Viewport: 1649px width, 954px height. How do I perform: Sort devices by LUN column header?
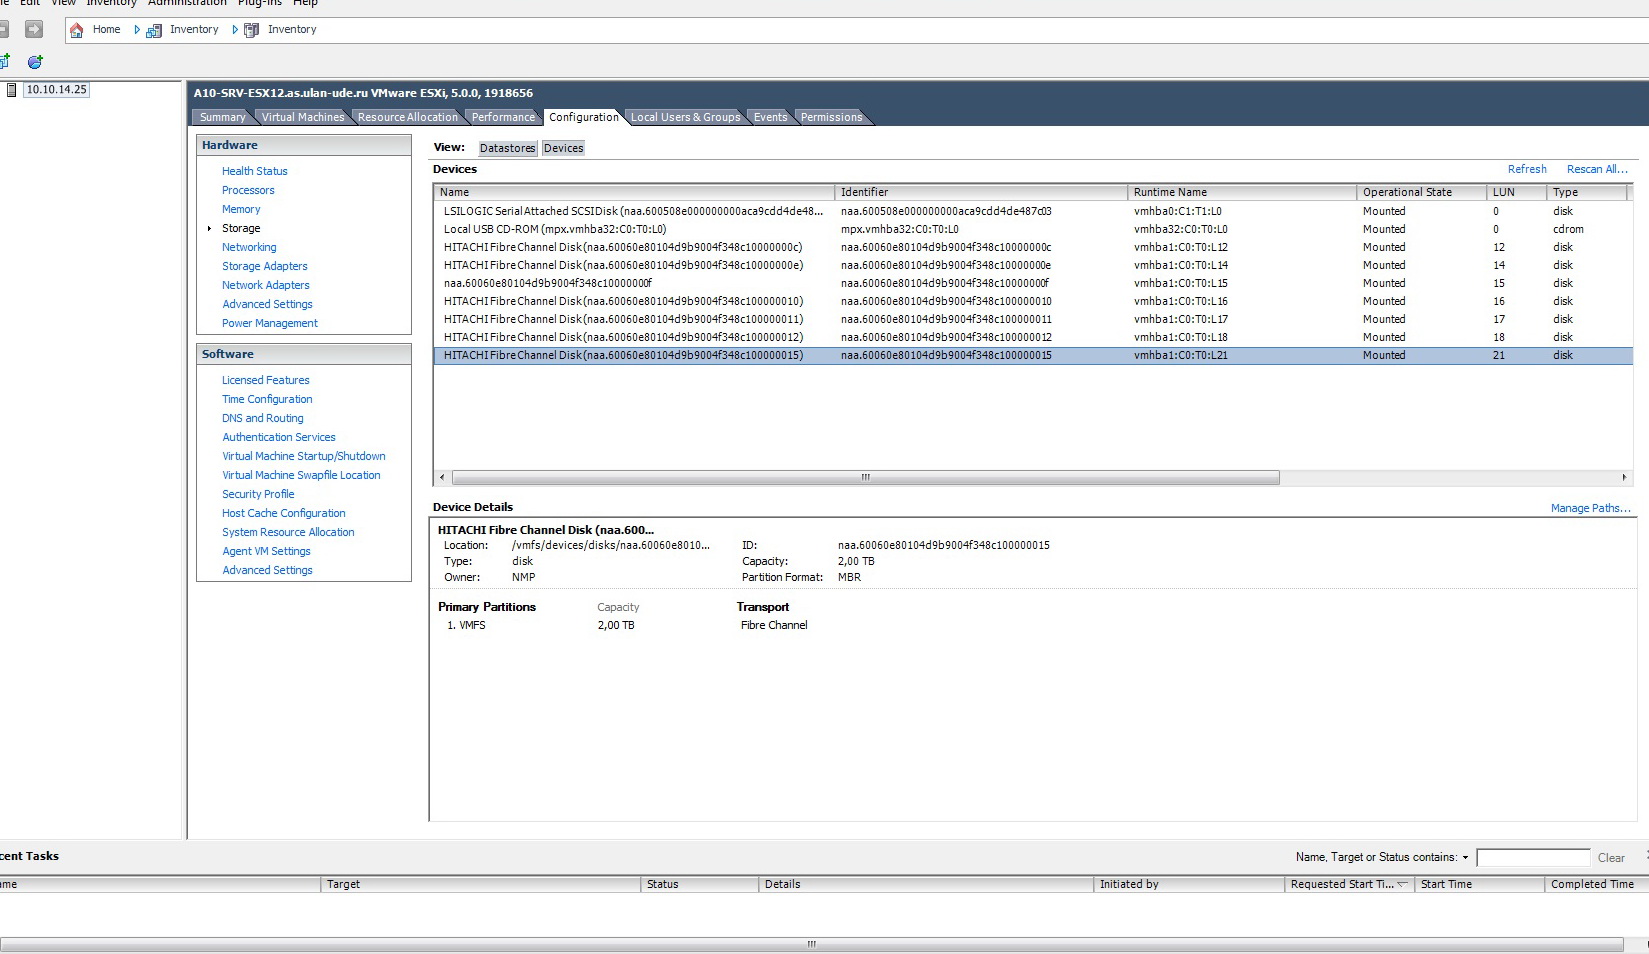point(1516,192)
